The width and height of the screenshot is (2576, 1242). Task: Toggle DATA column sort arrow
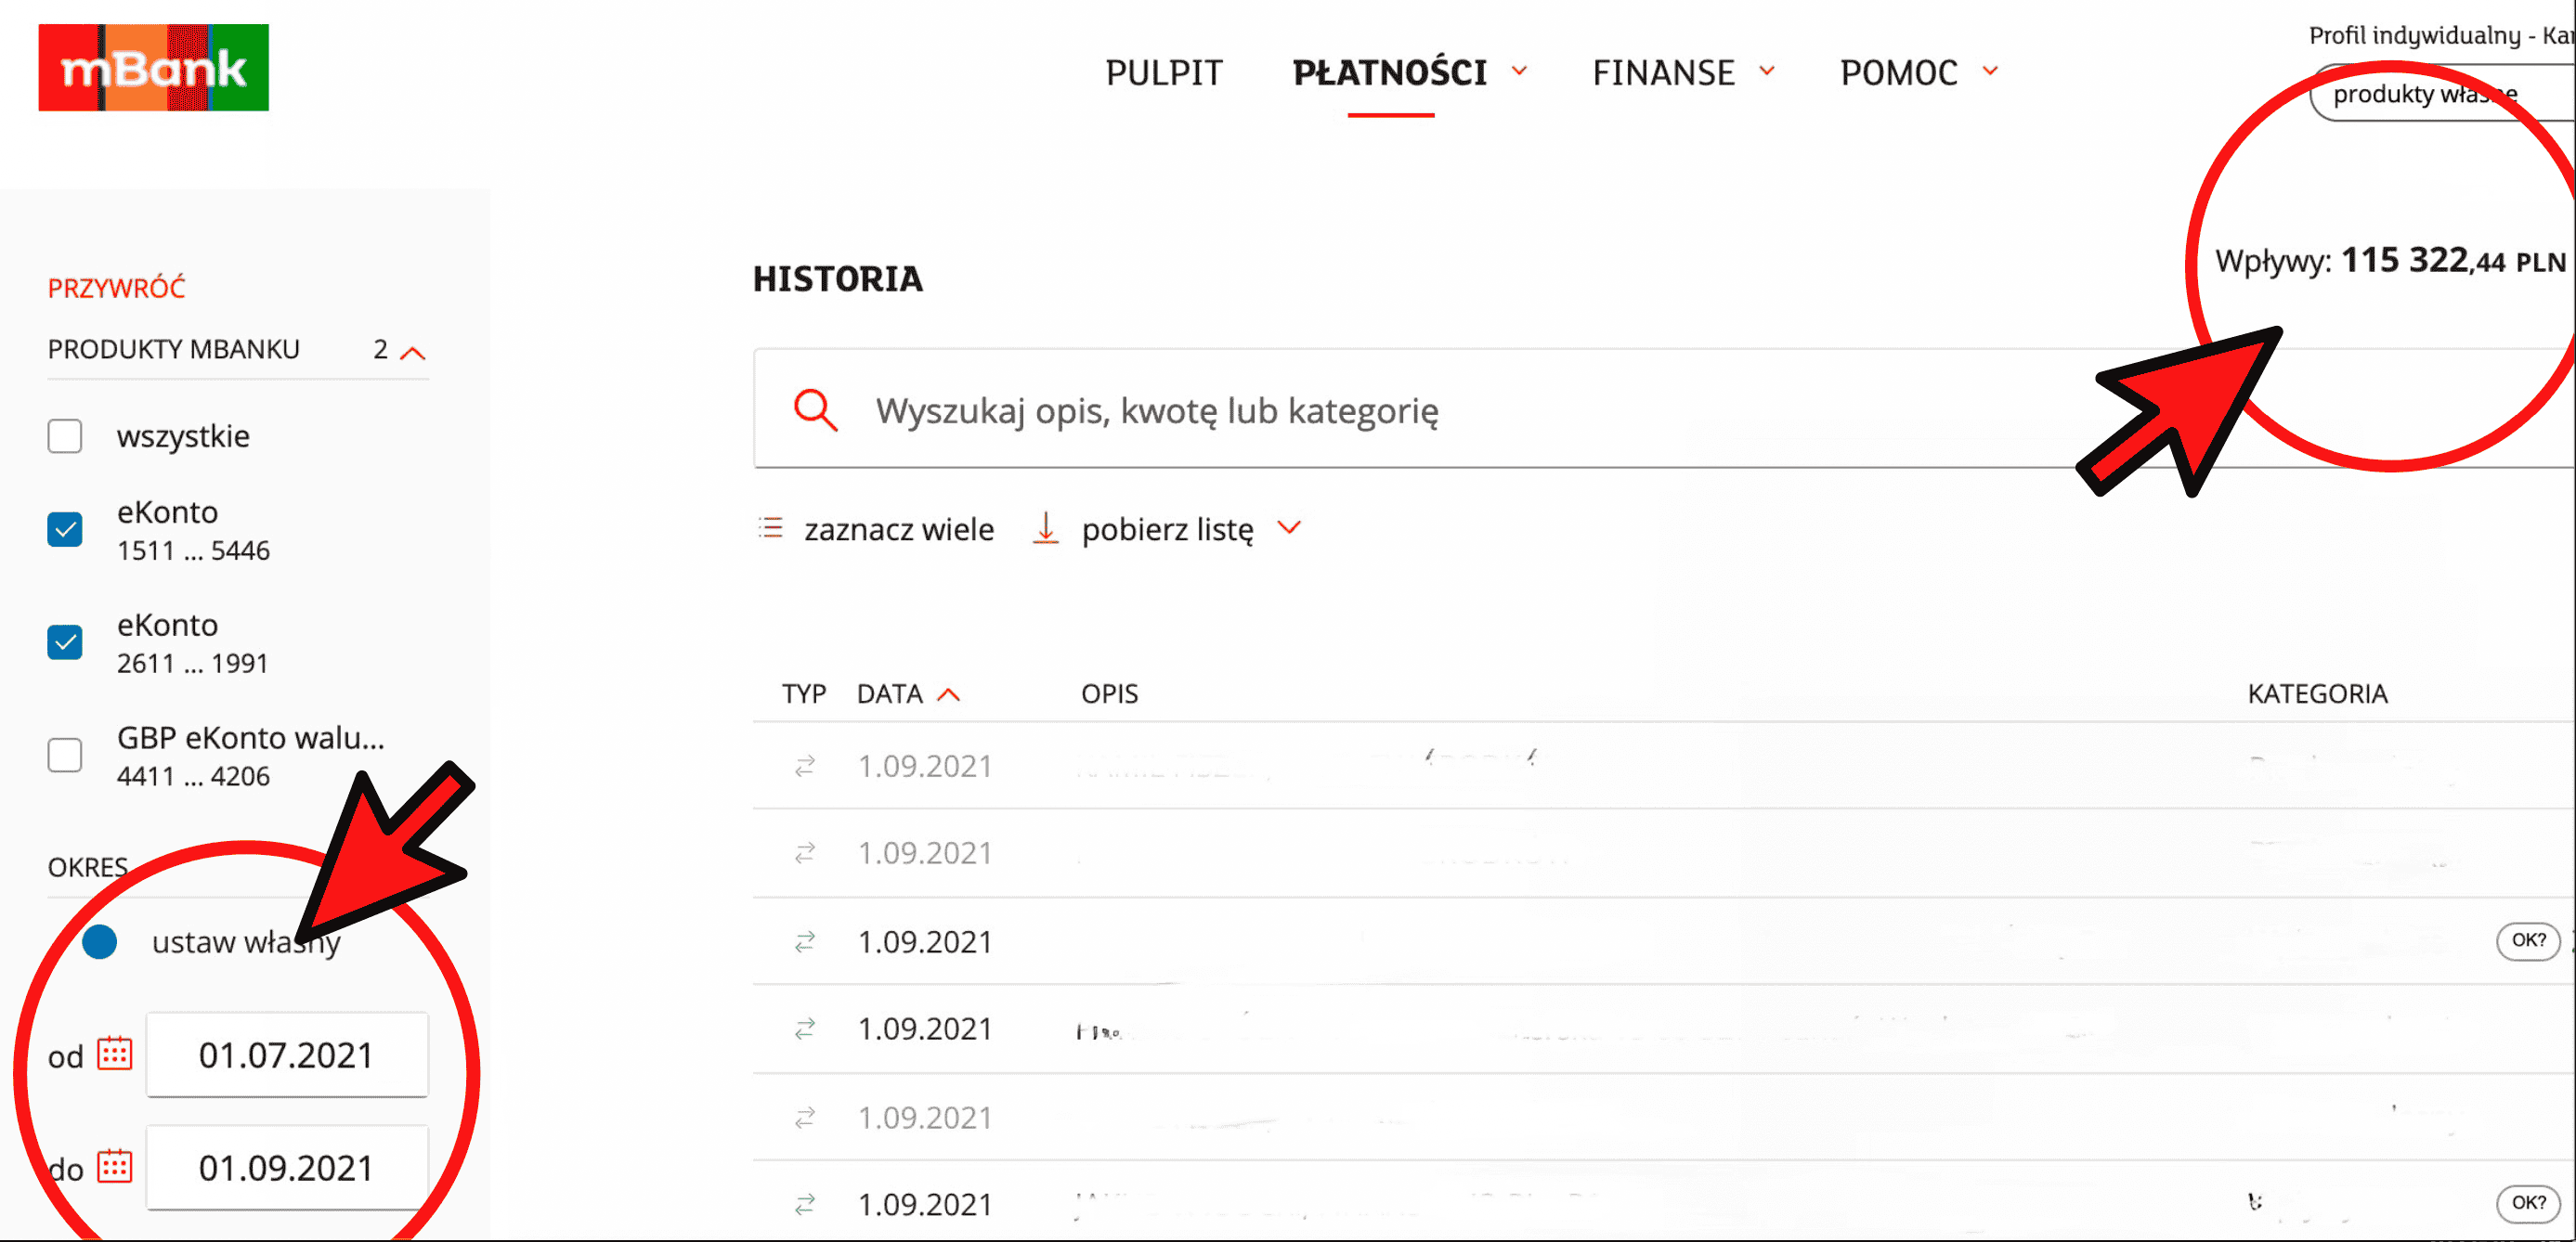tap(948, 694)
